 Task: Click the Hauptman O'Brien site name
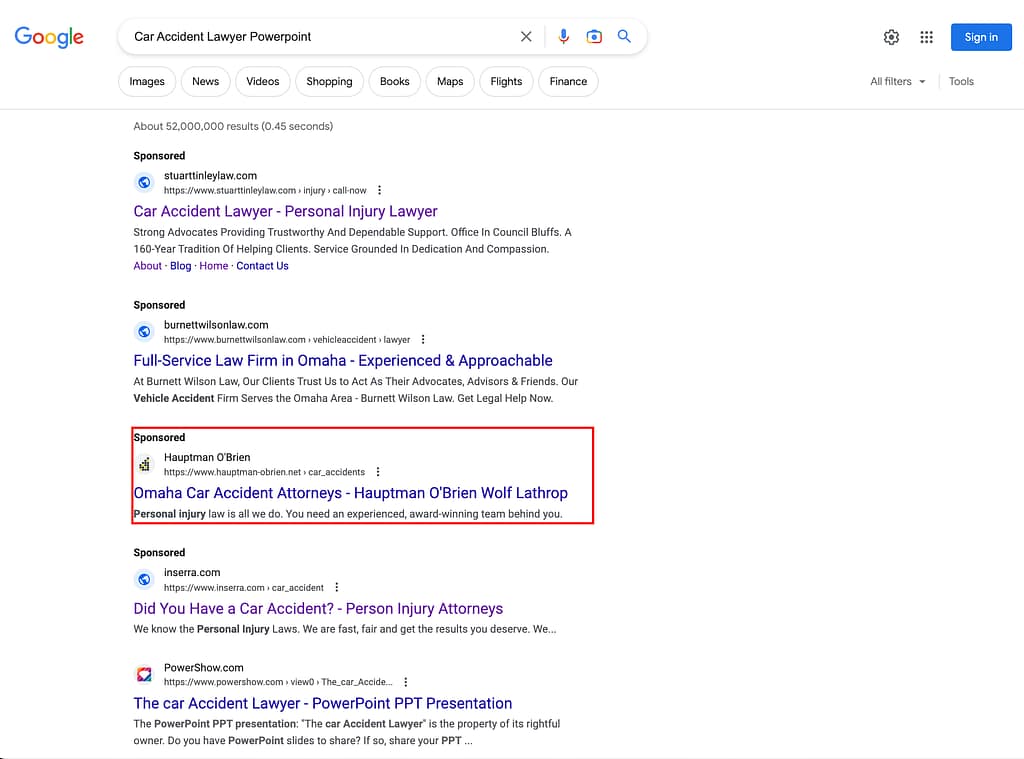[207, 457]
